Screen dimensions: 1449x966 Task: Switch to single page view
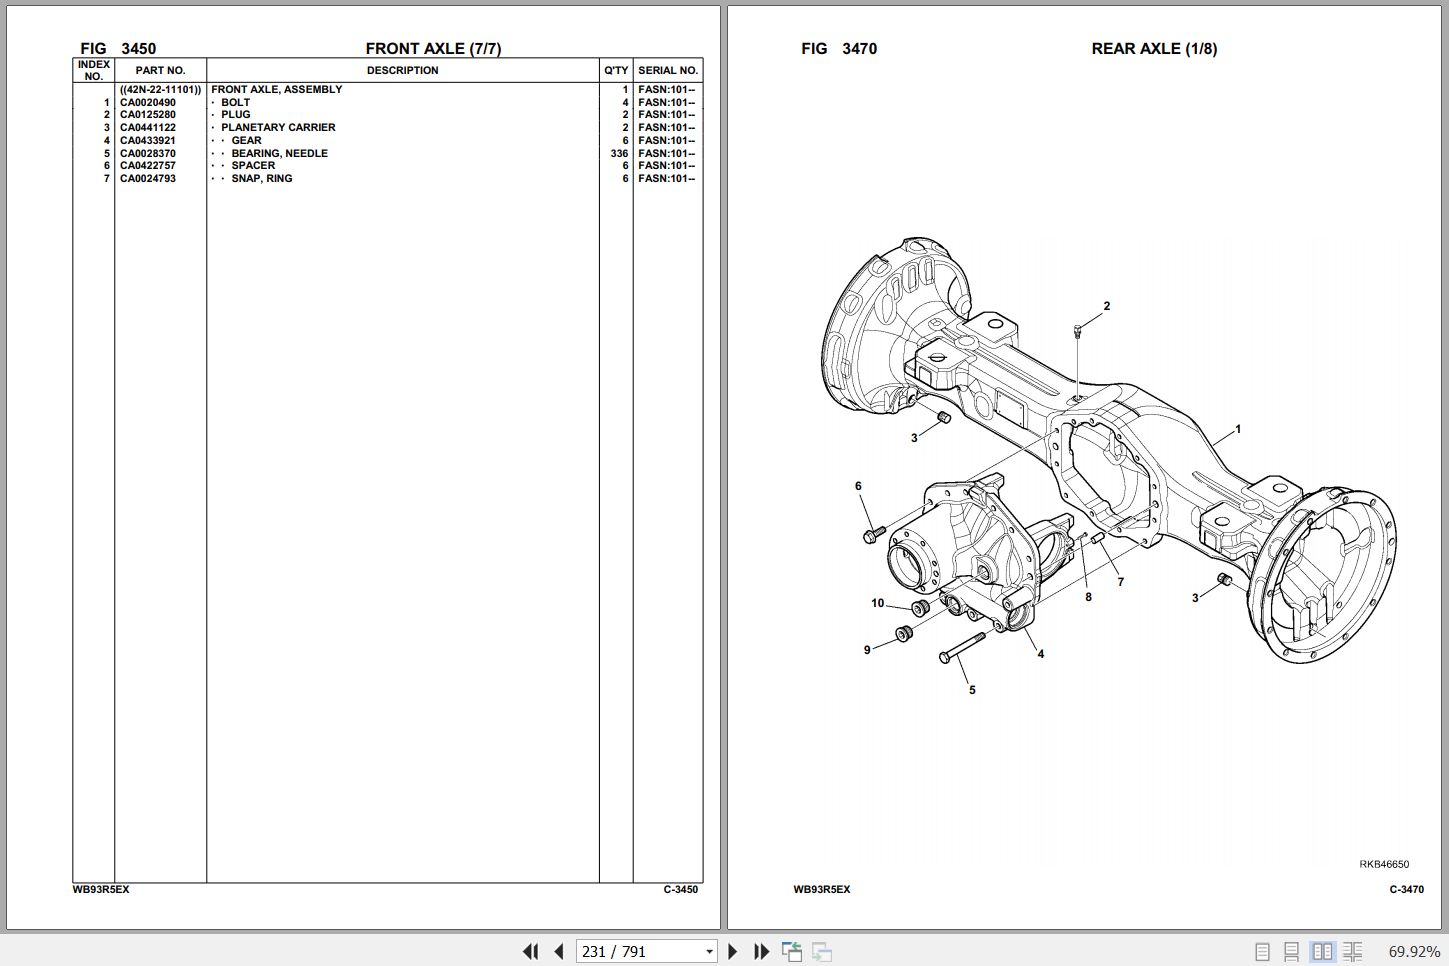[x=1263, y=951]
